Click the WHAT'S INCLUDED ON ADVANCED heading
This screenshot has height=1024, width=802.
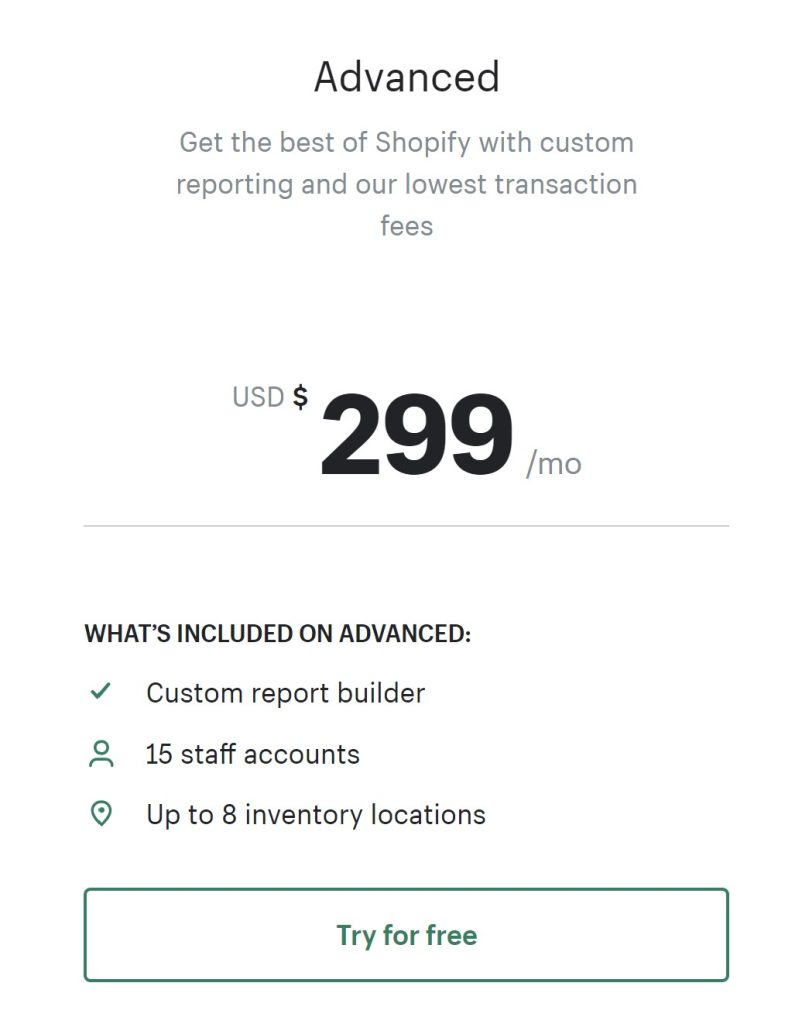(278, 633)
